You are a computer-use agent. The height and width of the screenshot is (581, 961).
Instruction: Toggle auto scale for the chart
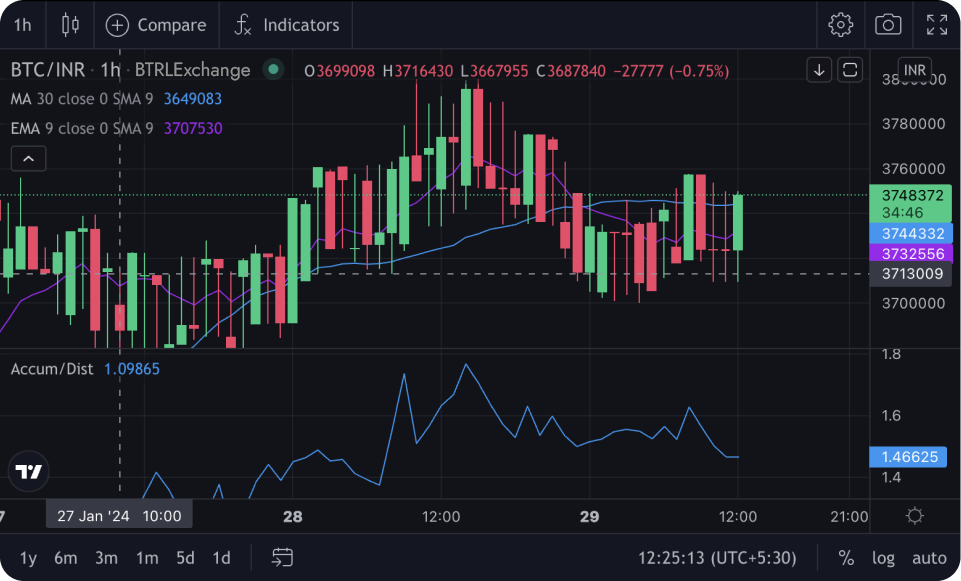[930, 558]
